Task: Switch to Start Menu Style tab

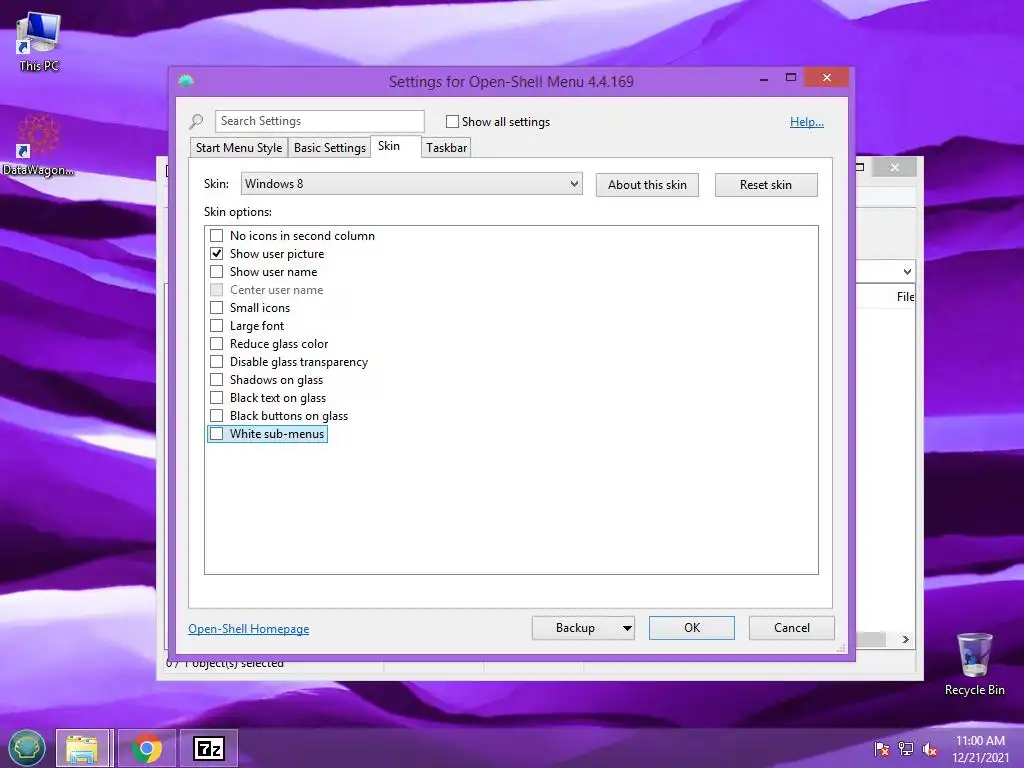Action: pos(239,148)
